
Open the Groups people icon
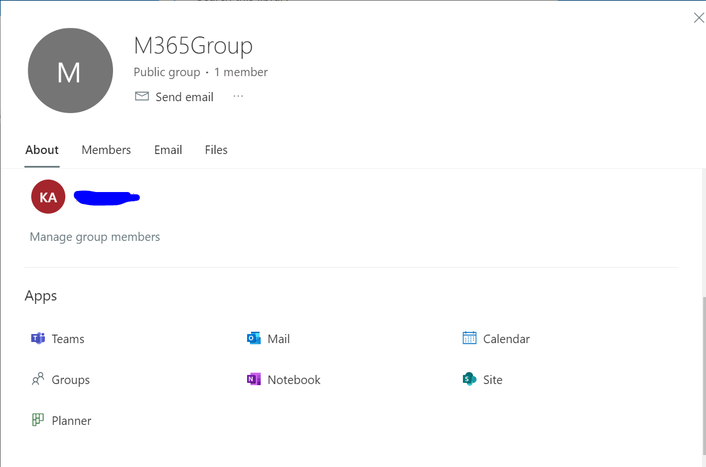click(x=38, y=379)
